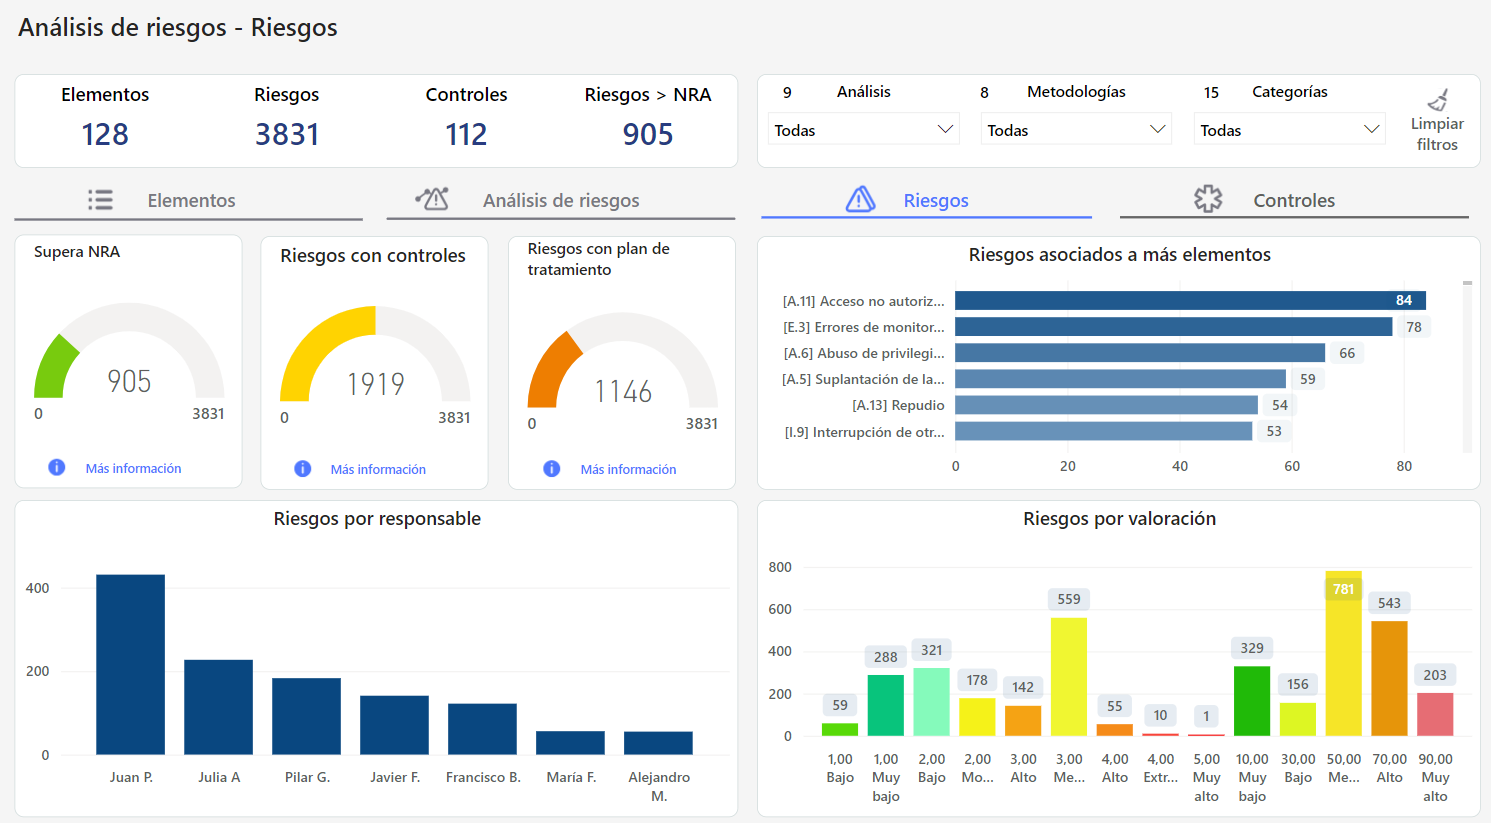Open Más información link under Supera NRA
The height and width of the screenshot is (823, 1491).
pyautogui.click(x=133, y=468)
